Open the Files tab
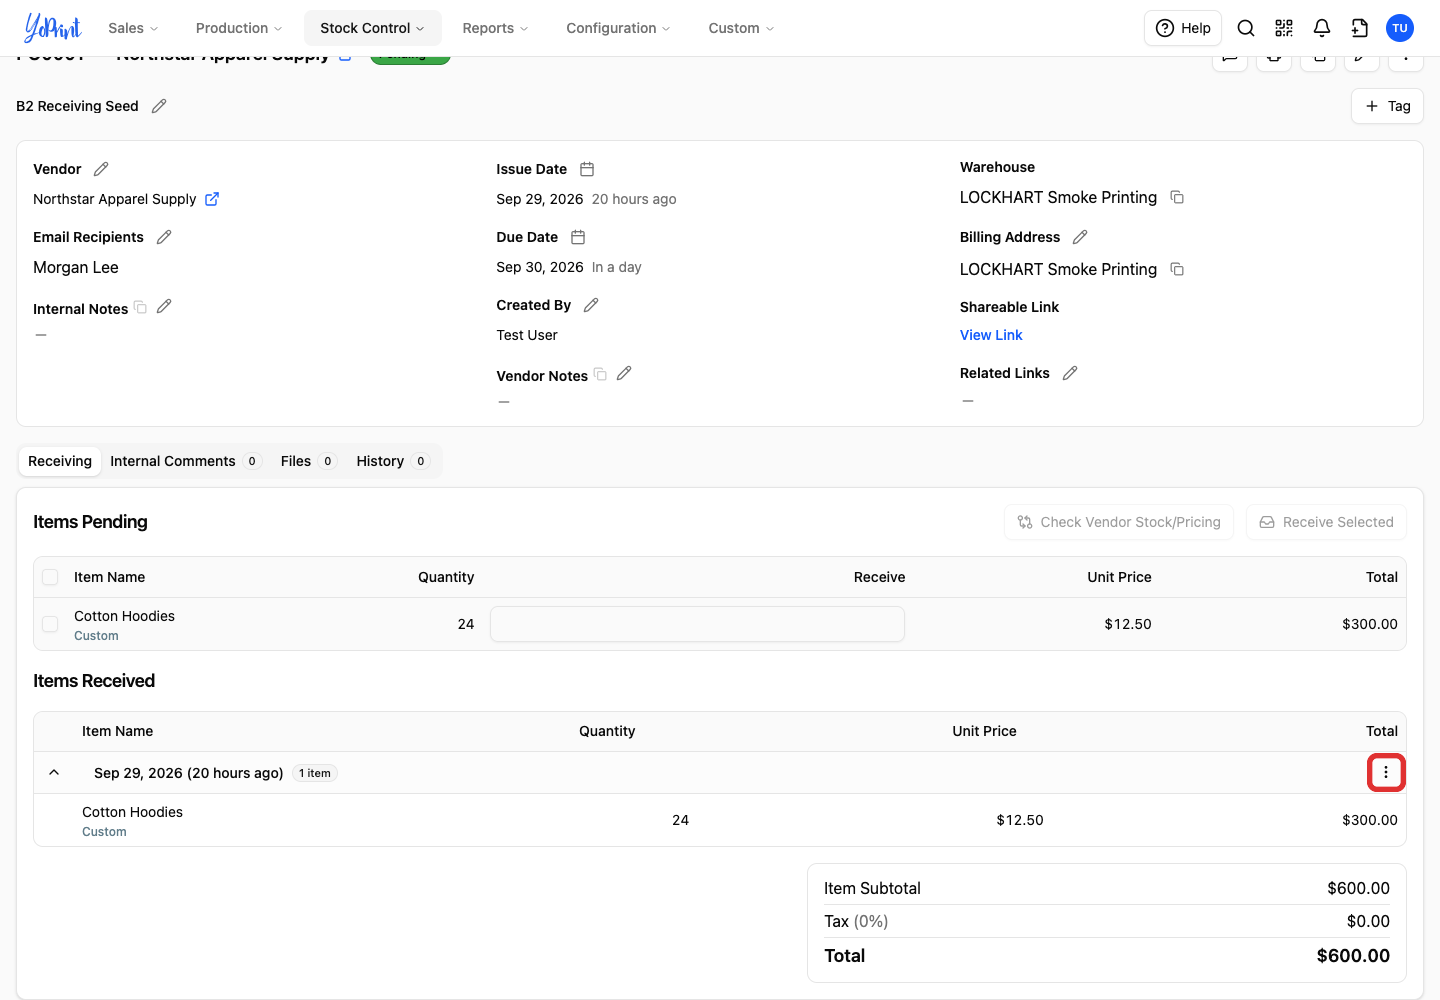The height and width of the screenshot is (1000, 1440). coord(307,461)
